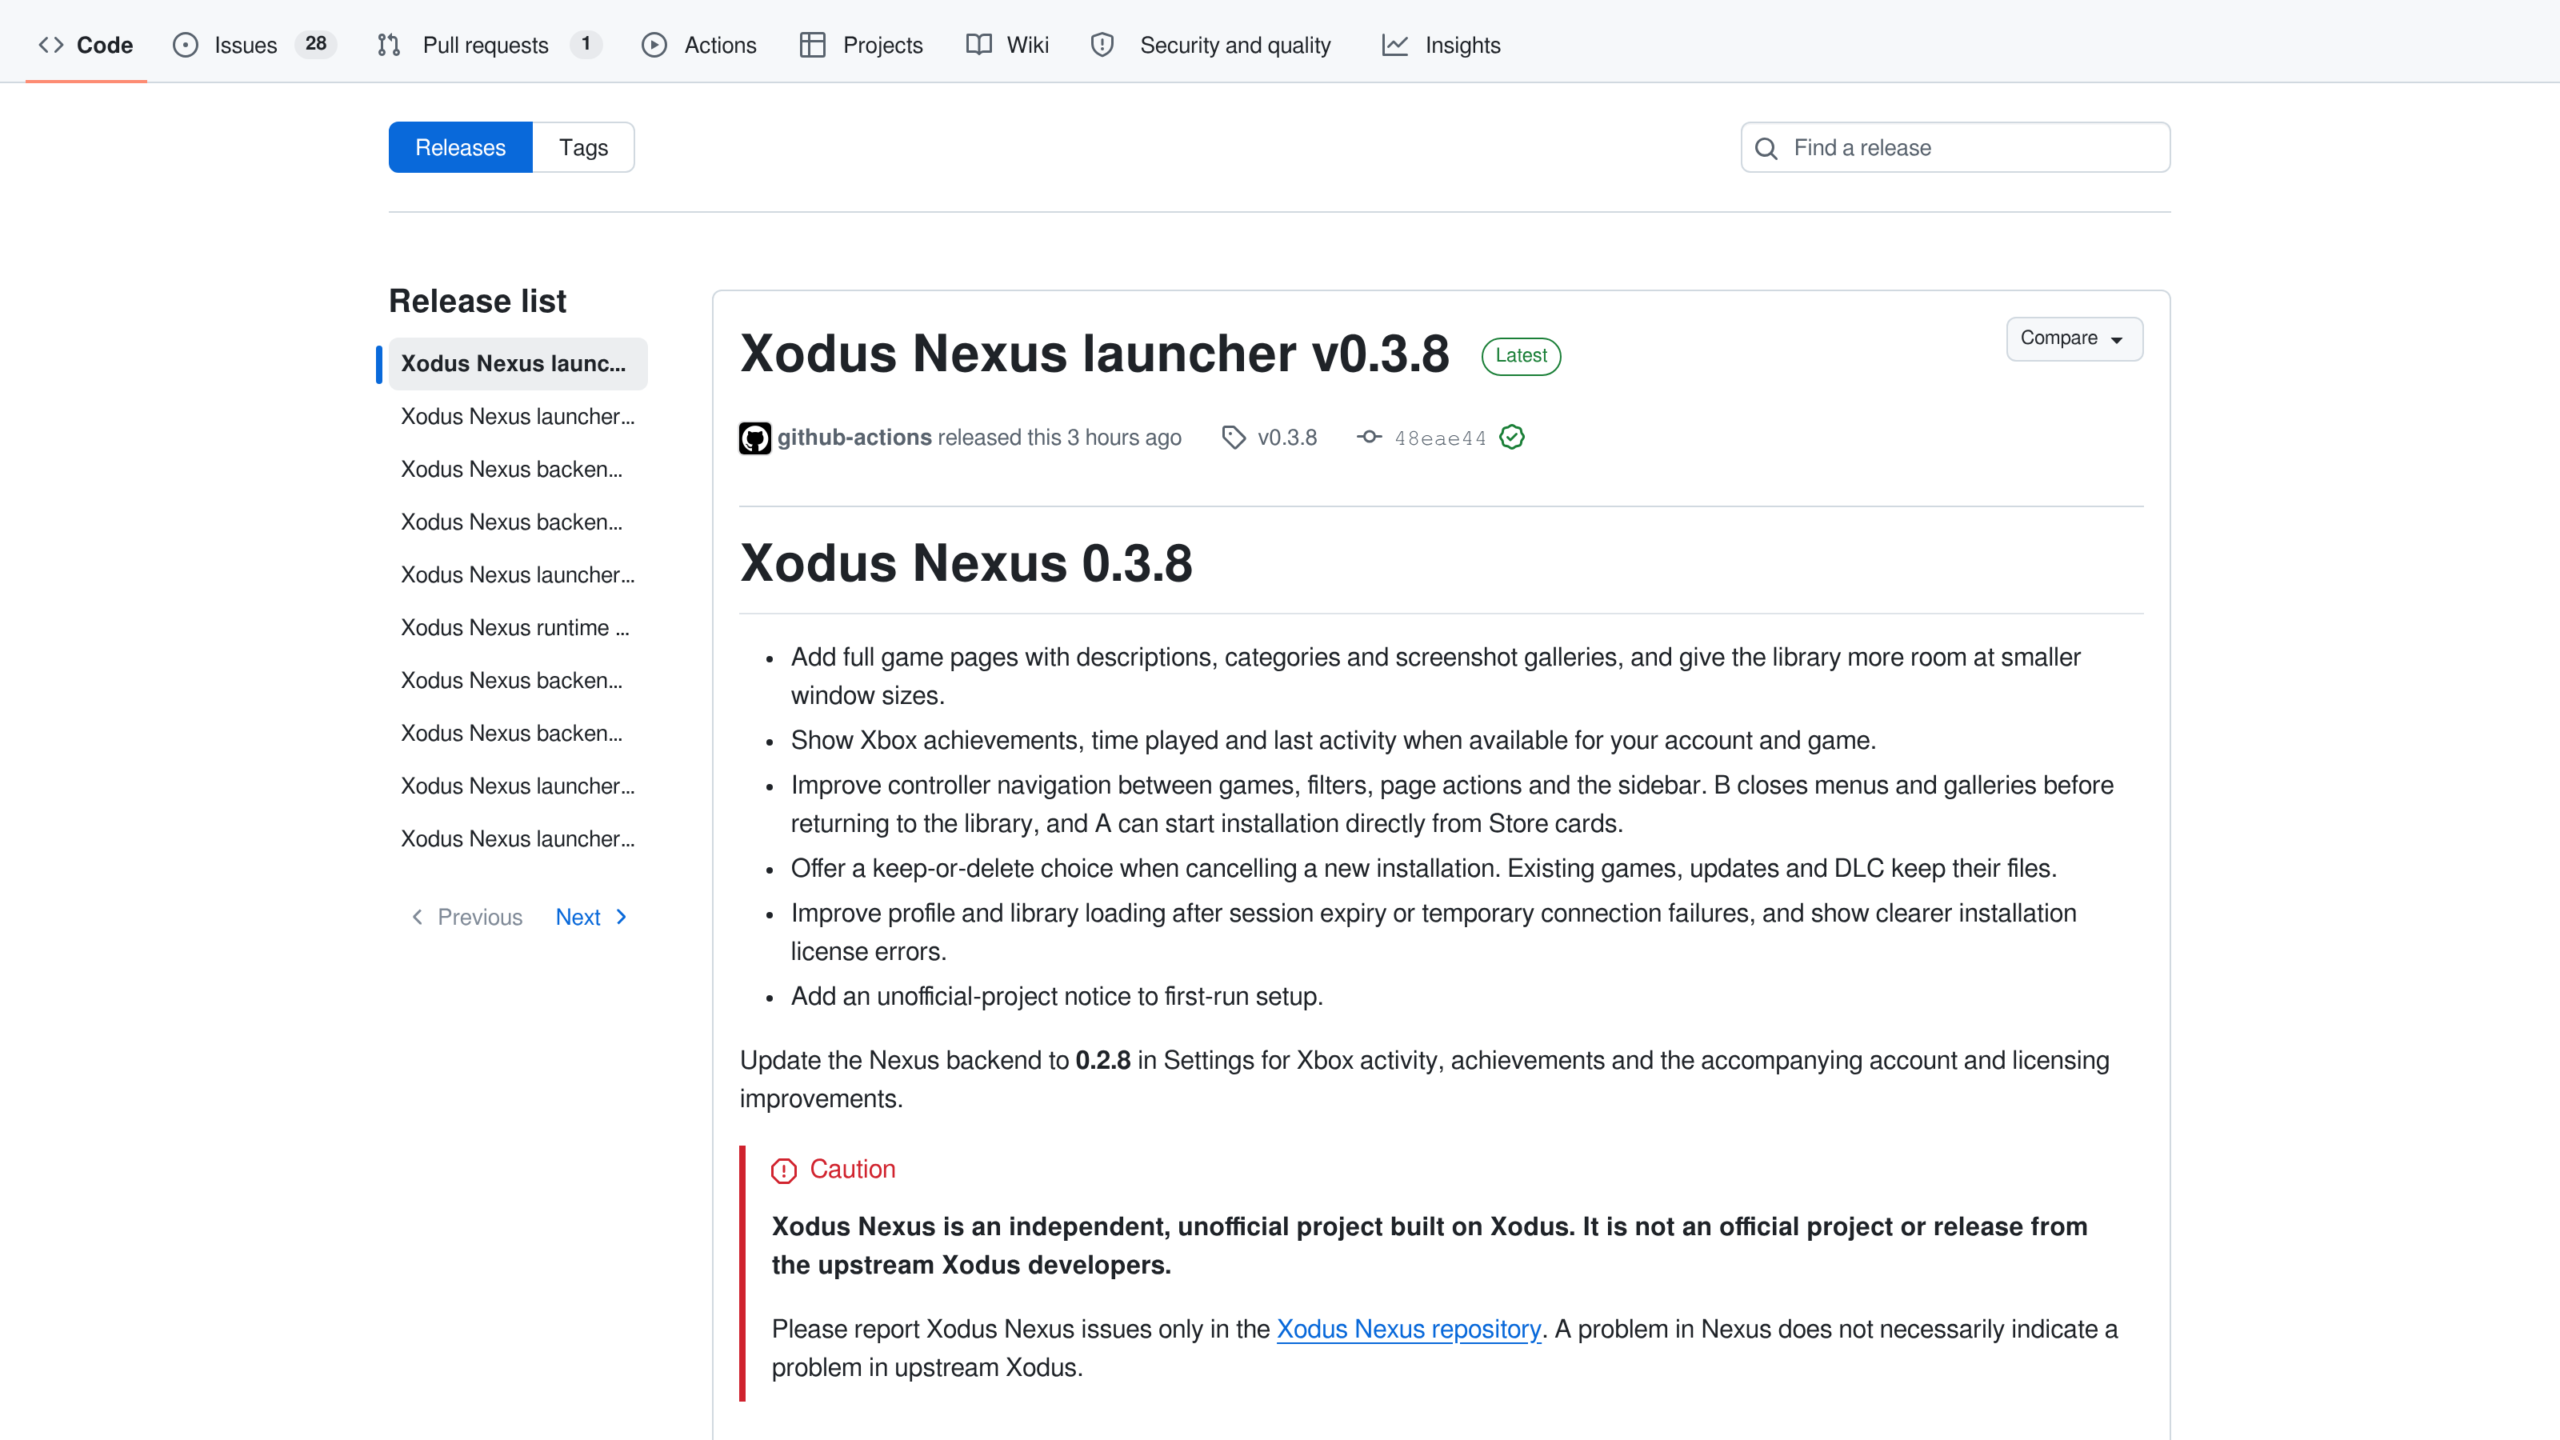The height and width of the screenshot is (1440, 2560).
Task: Click the search magnifier icon
Action: pos(1766,148)
